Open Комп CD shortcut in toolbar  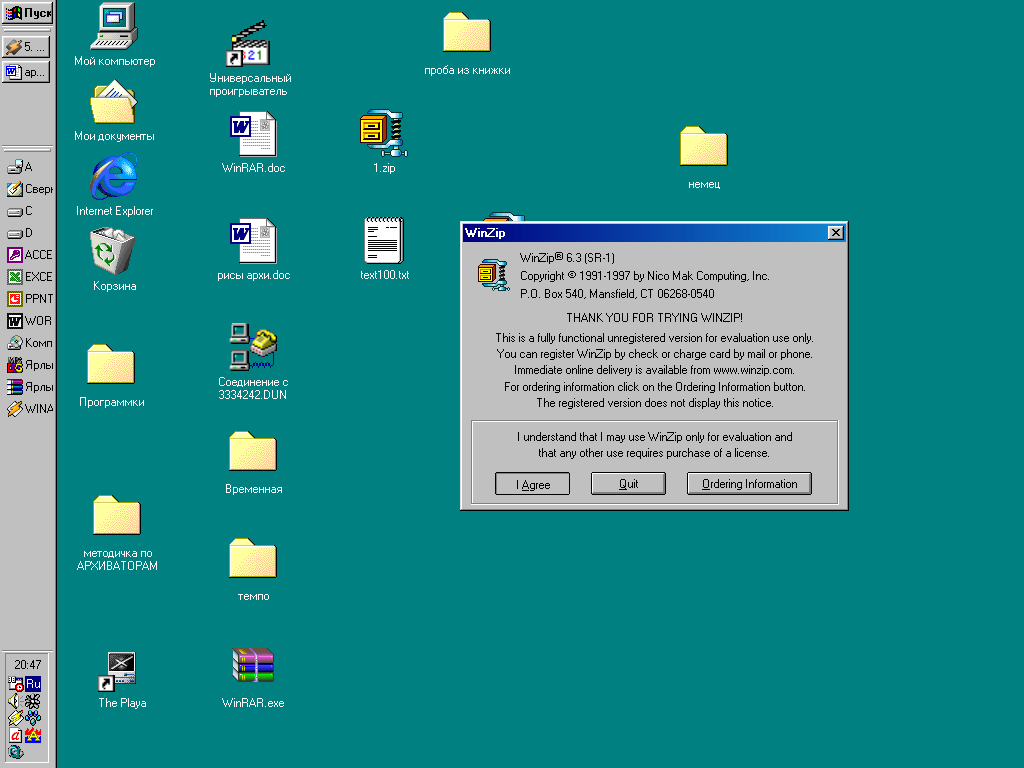29,343
